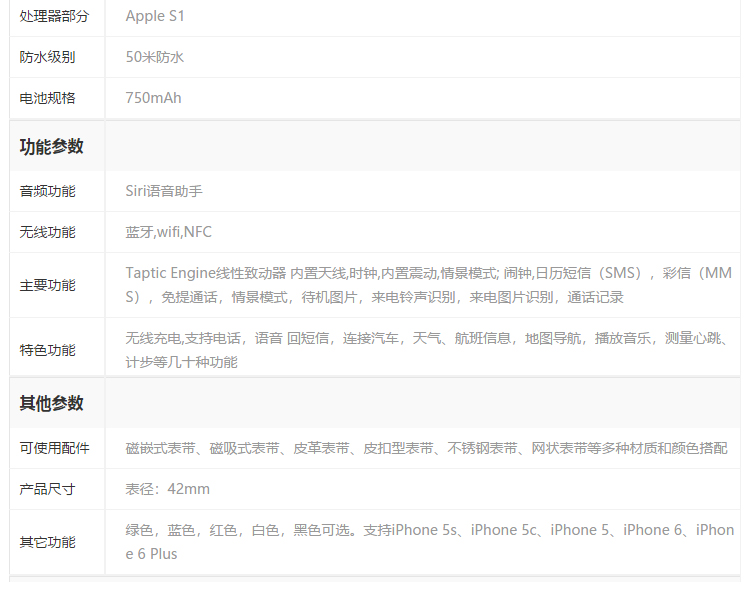
Task: Select the 主要功能 label
Action: click(x=47, y=286)
